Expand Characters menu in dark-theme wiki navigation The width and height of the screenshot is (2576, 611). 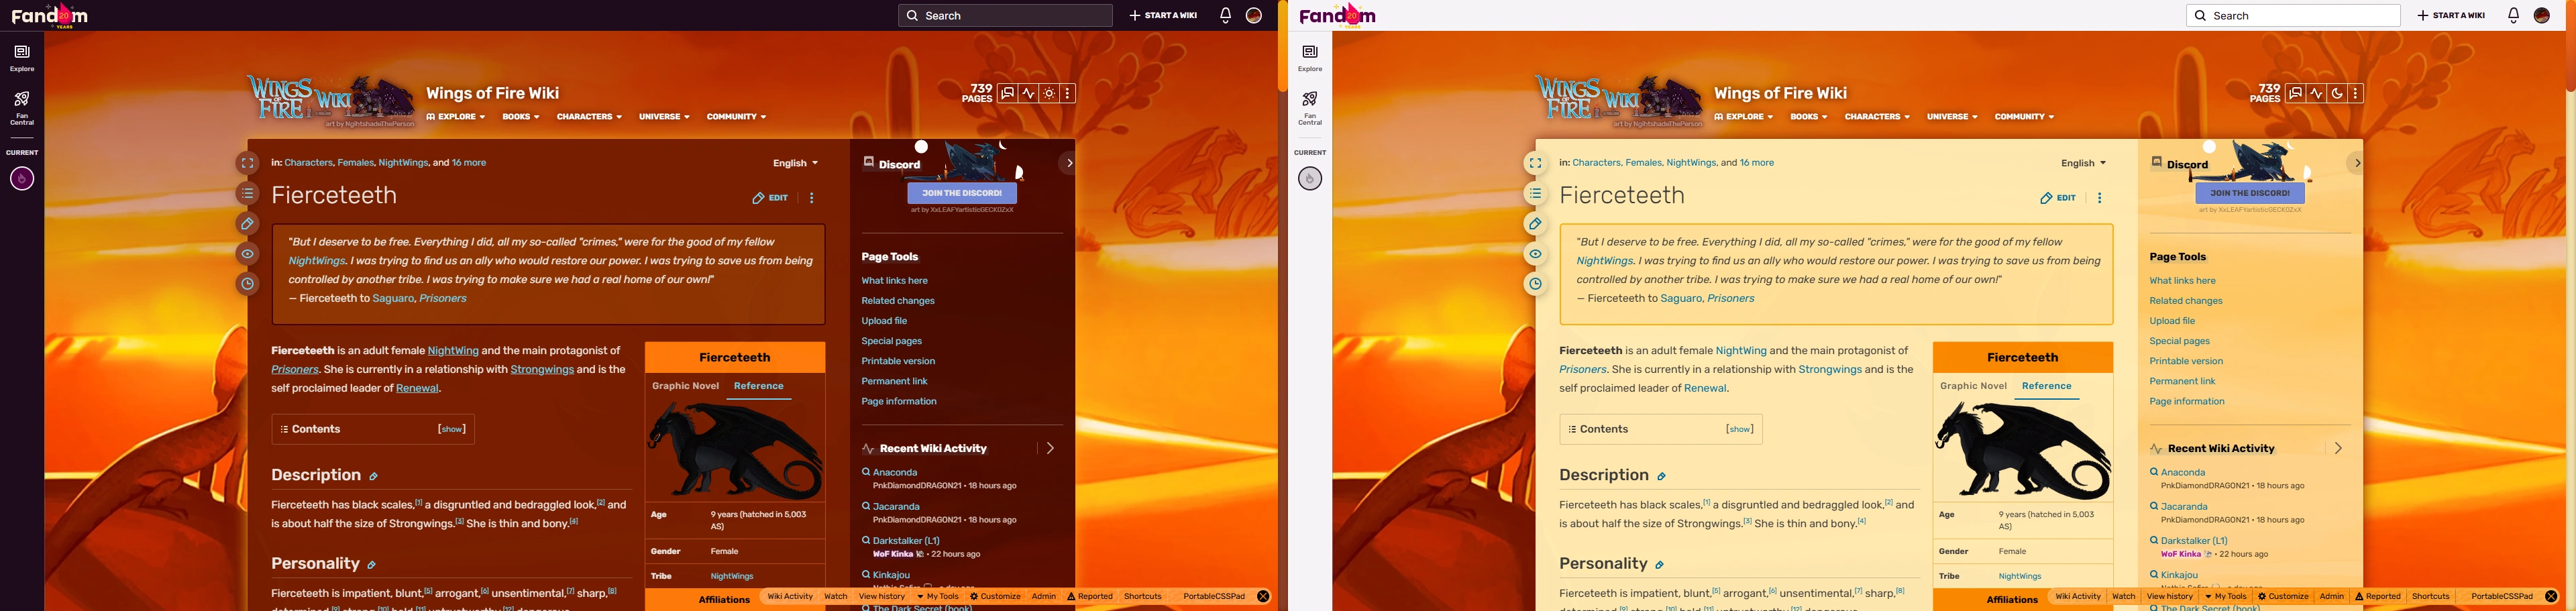point(589,117)
